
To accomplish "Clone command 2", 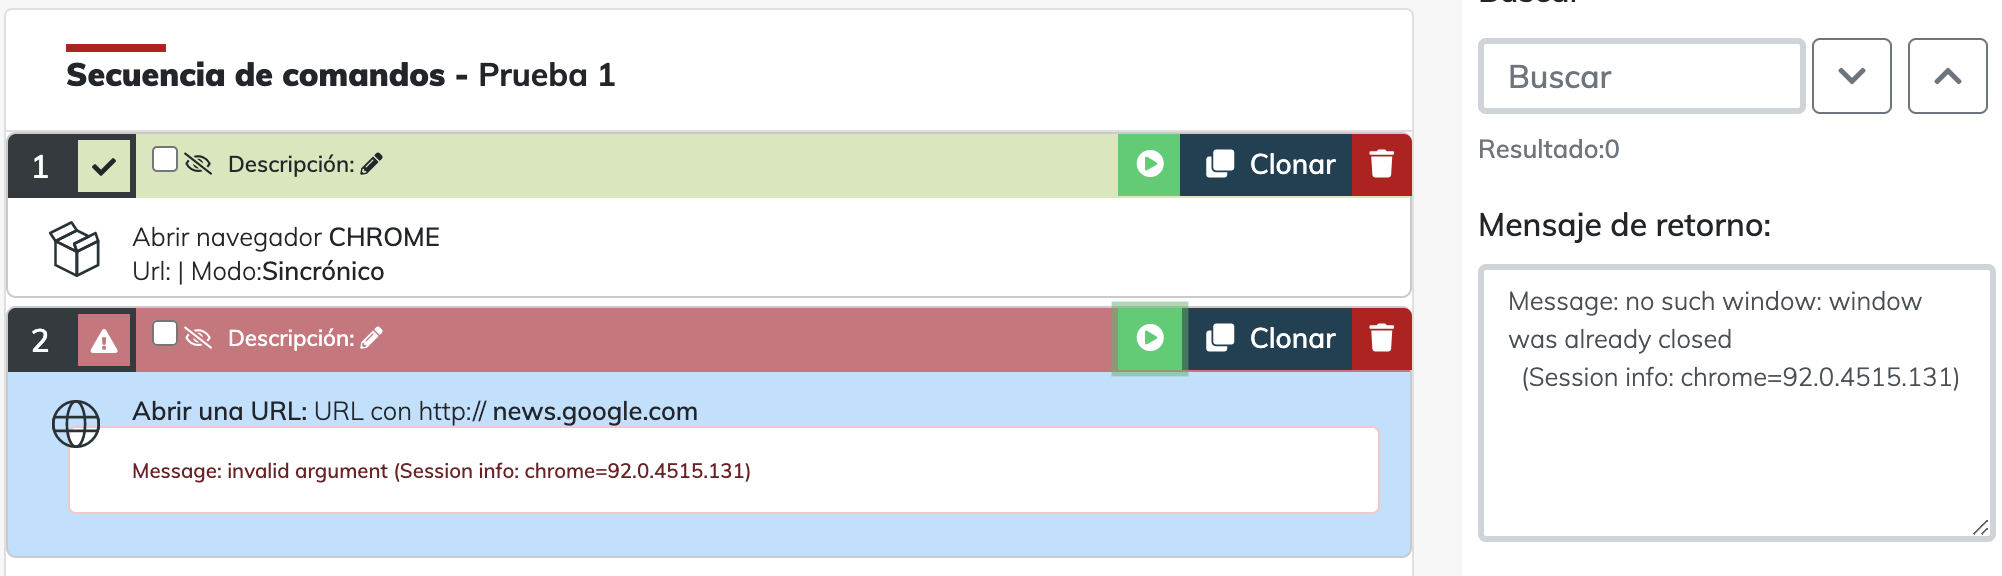I will pyautogui.click(x=1270, y=338).
